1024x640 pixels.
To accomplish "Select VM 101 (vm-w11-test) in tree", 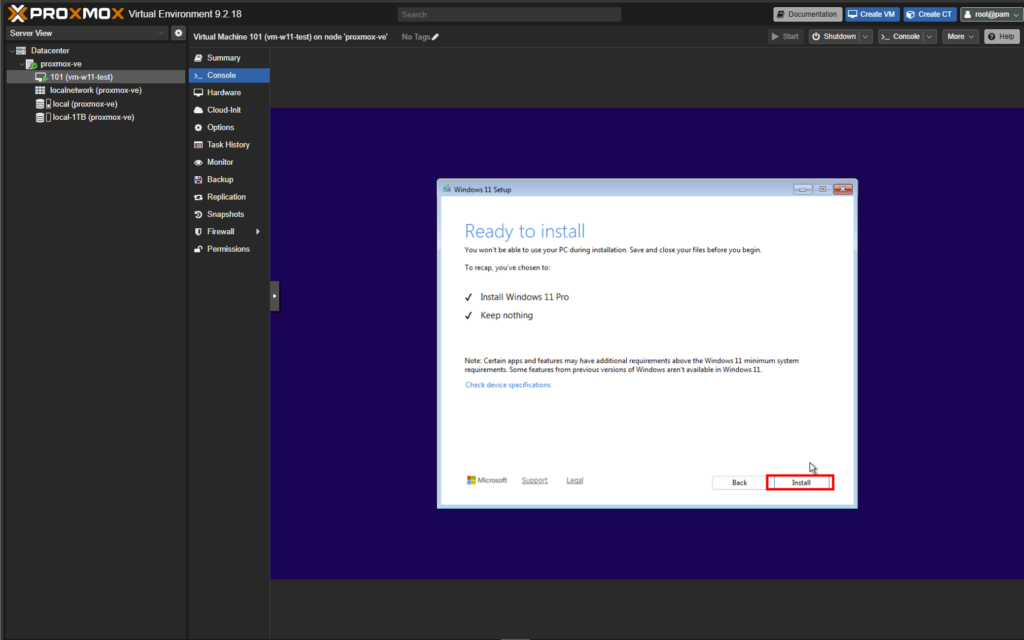I will point(96,77).
